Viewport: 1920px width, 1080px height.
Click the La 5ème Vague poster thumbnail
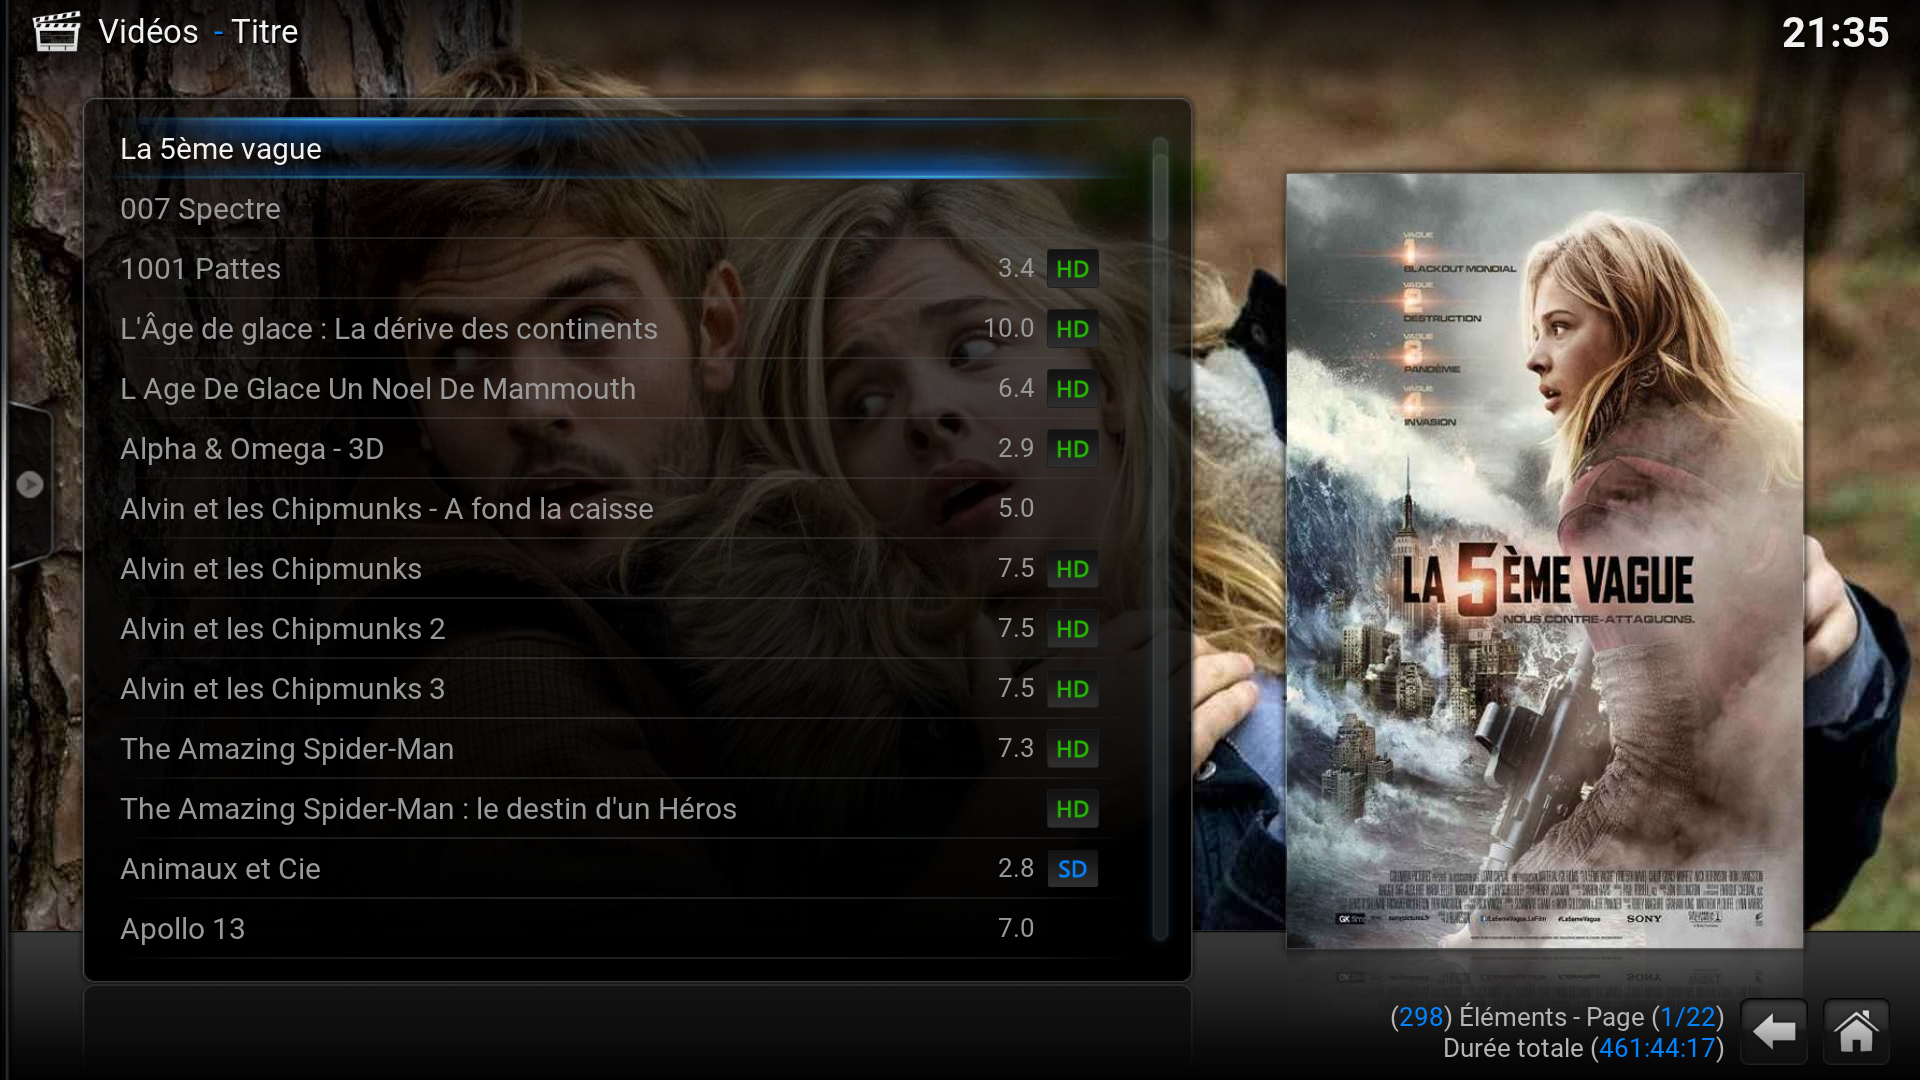1544,561
